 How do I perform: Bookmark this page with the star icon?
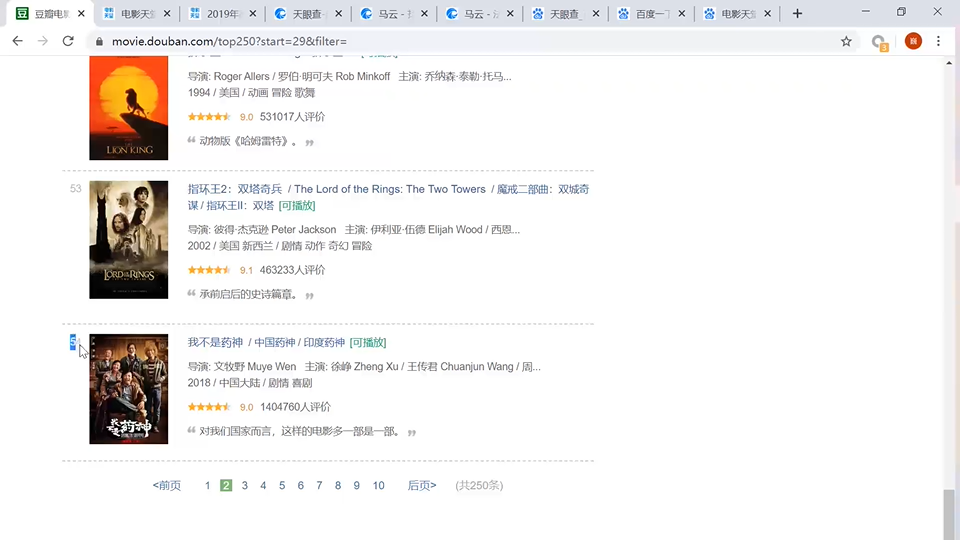pos(846,41)
